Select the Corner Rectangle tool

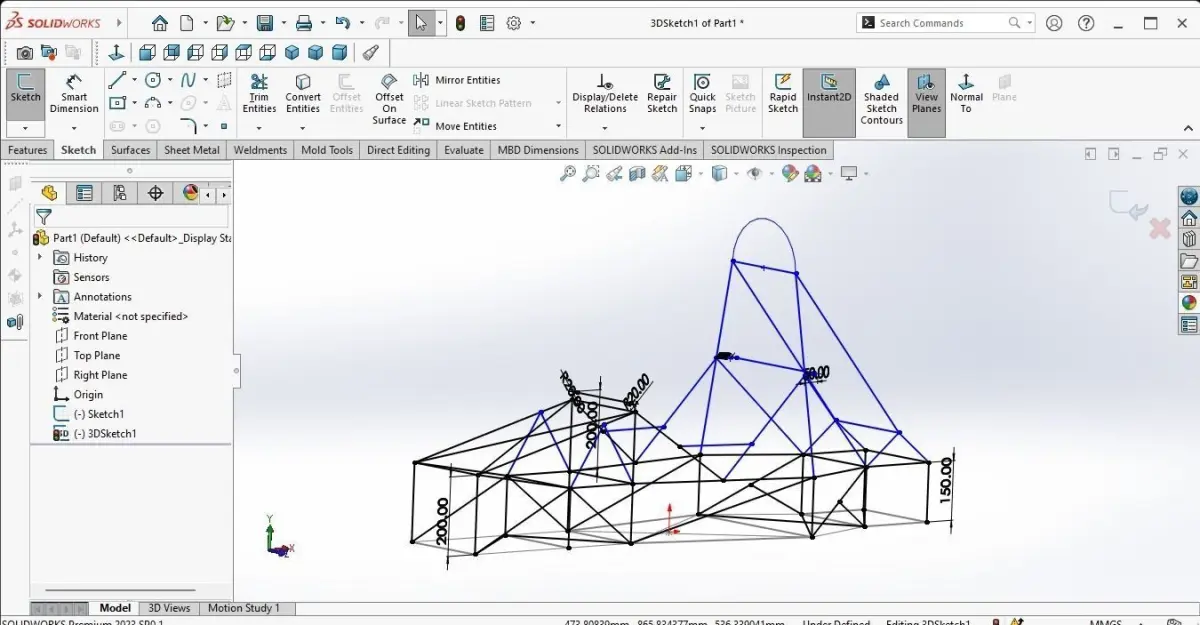(x=117, y=103)
